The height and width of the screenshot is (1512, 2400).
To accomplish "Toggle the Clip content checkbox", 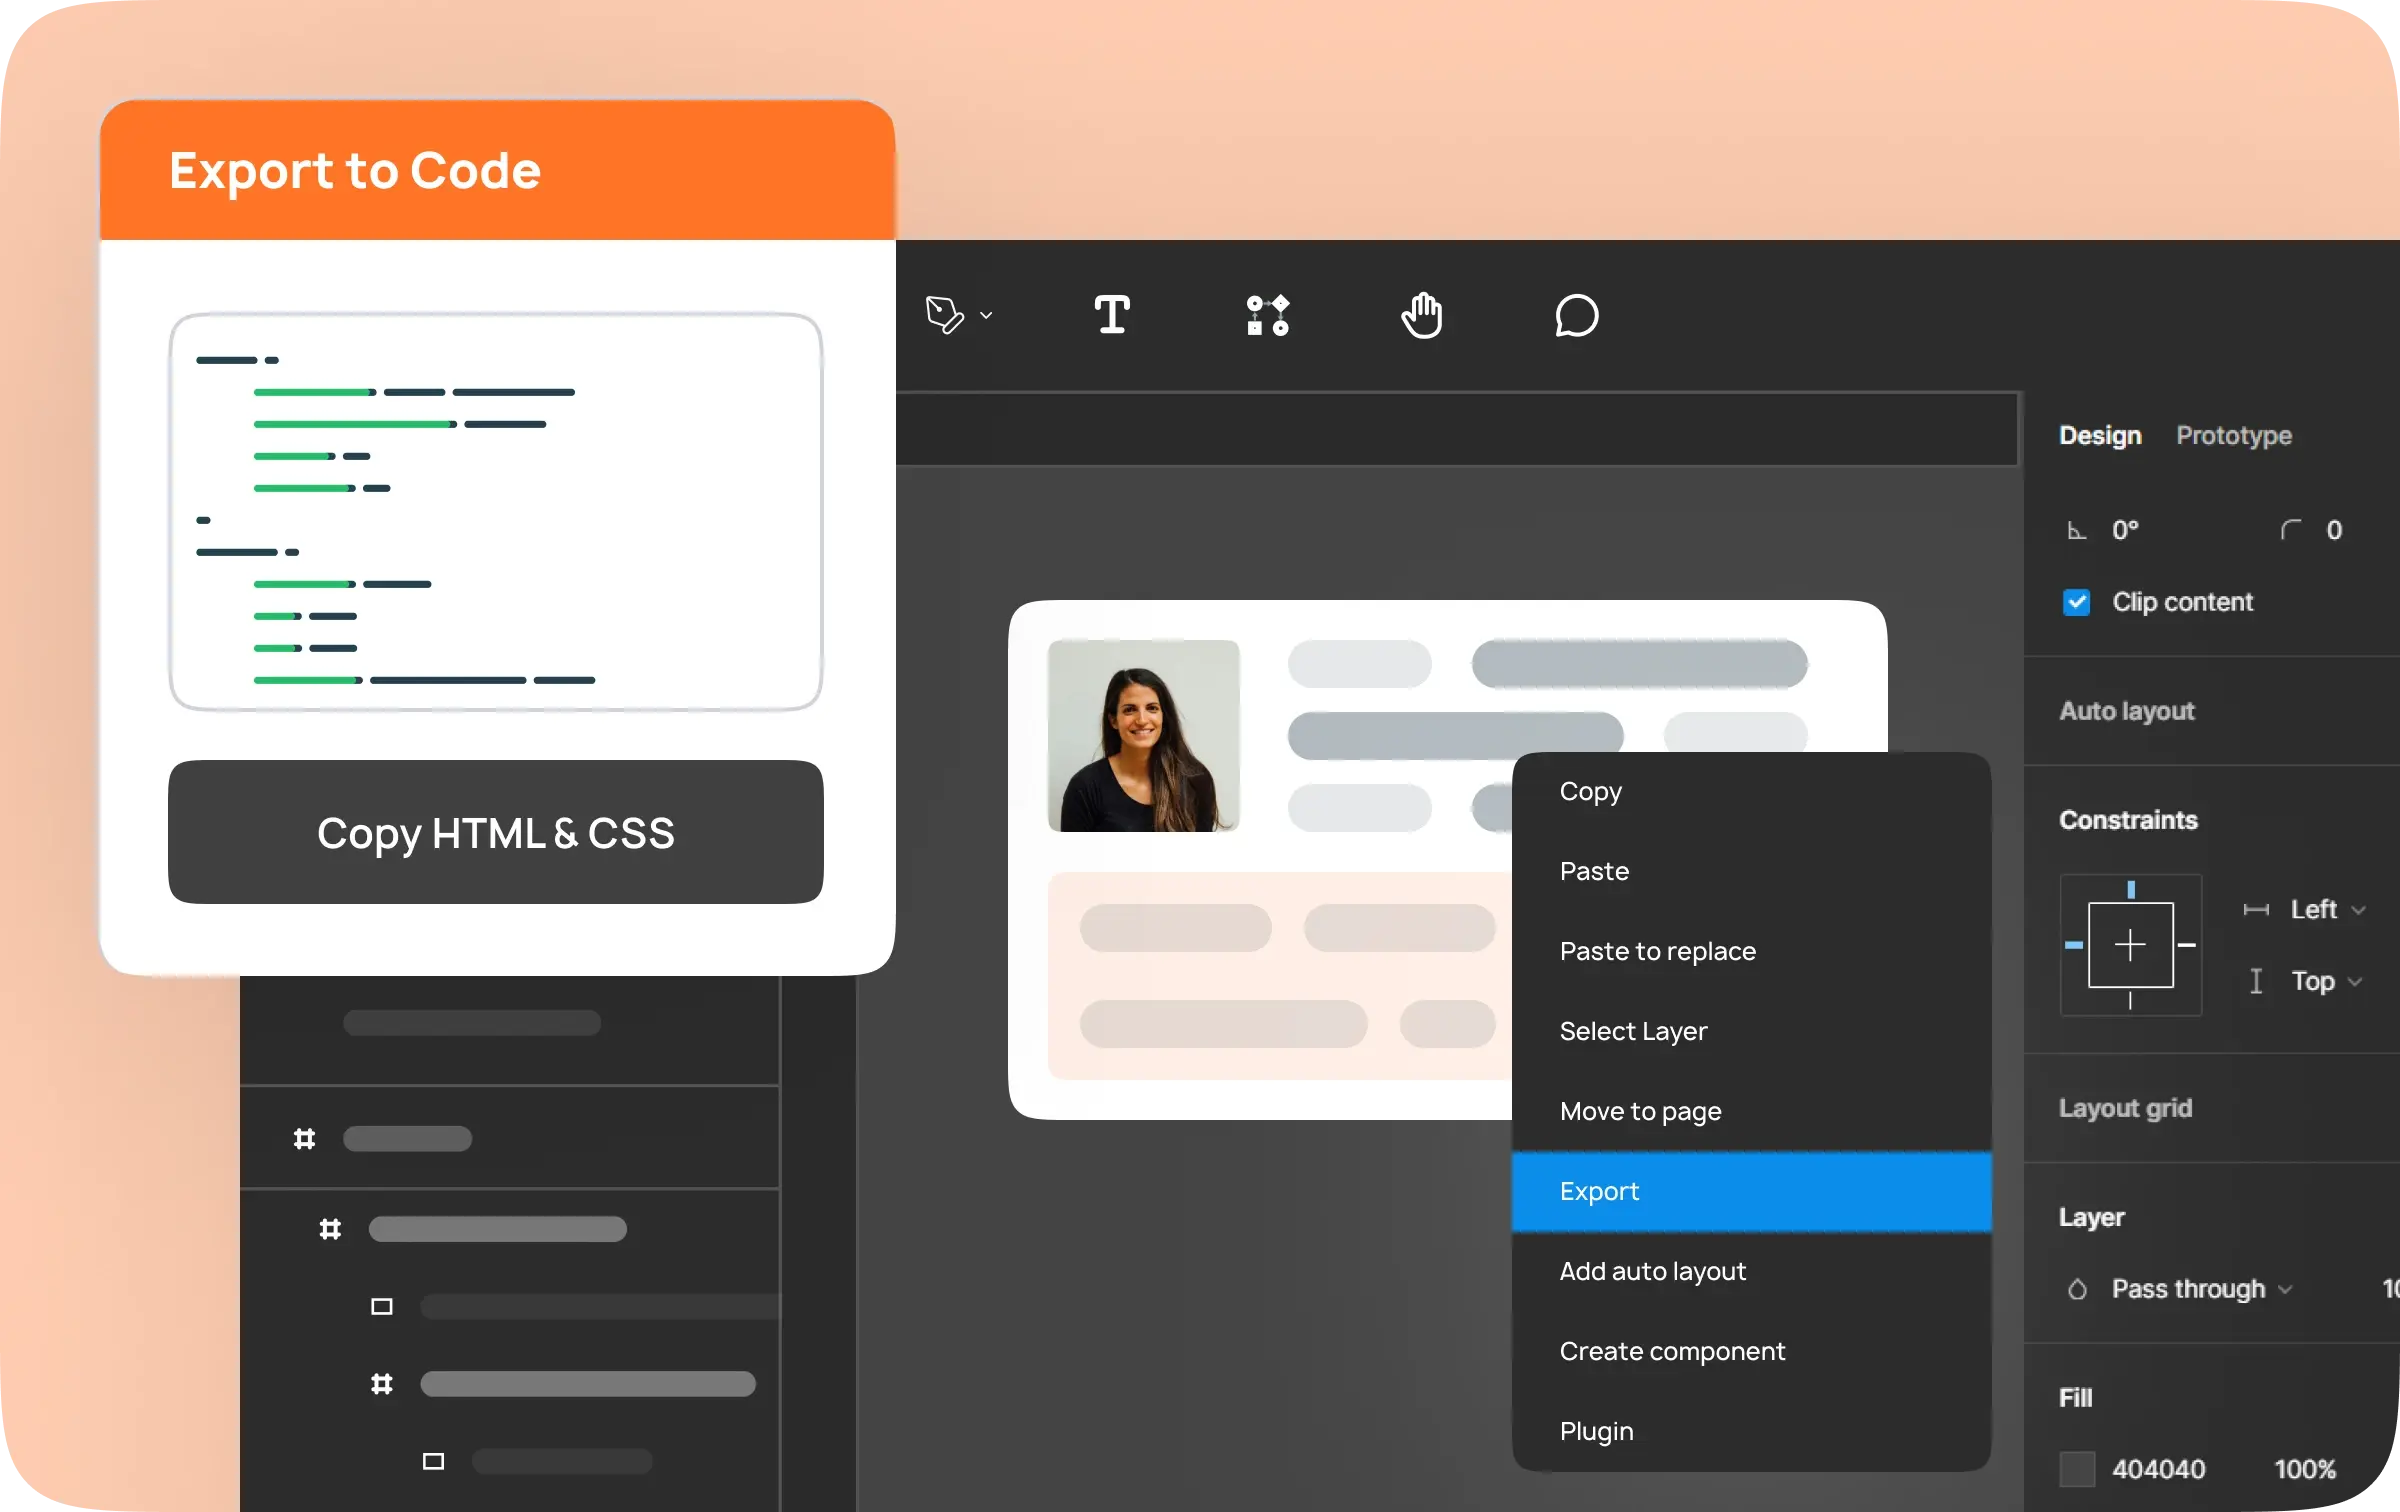I will pos(2076,602).
